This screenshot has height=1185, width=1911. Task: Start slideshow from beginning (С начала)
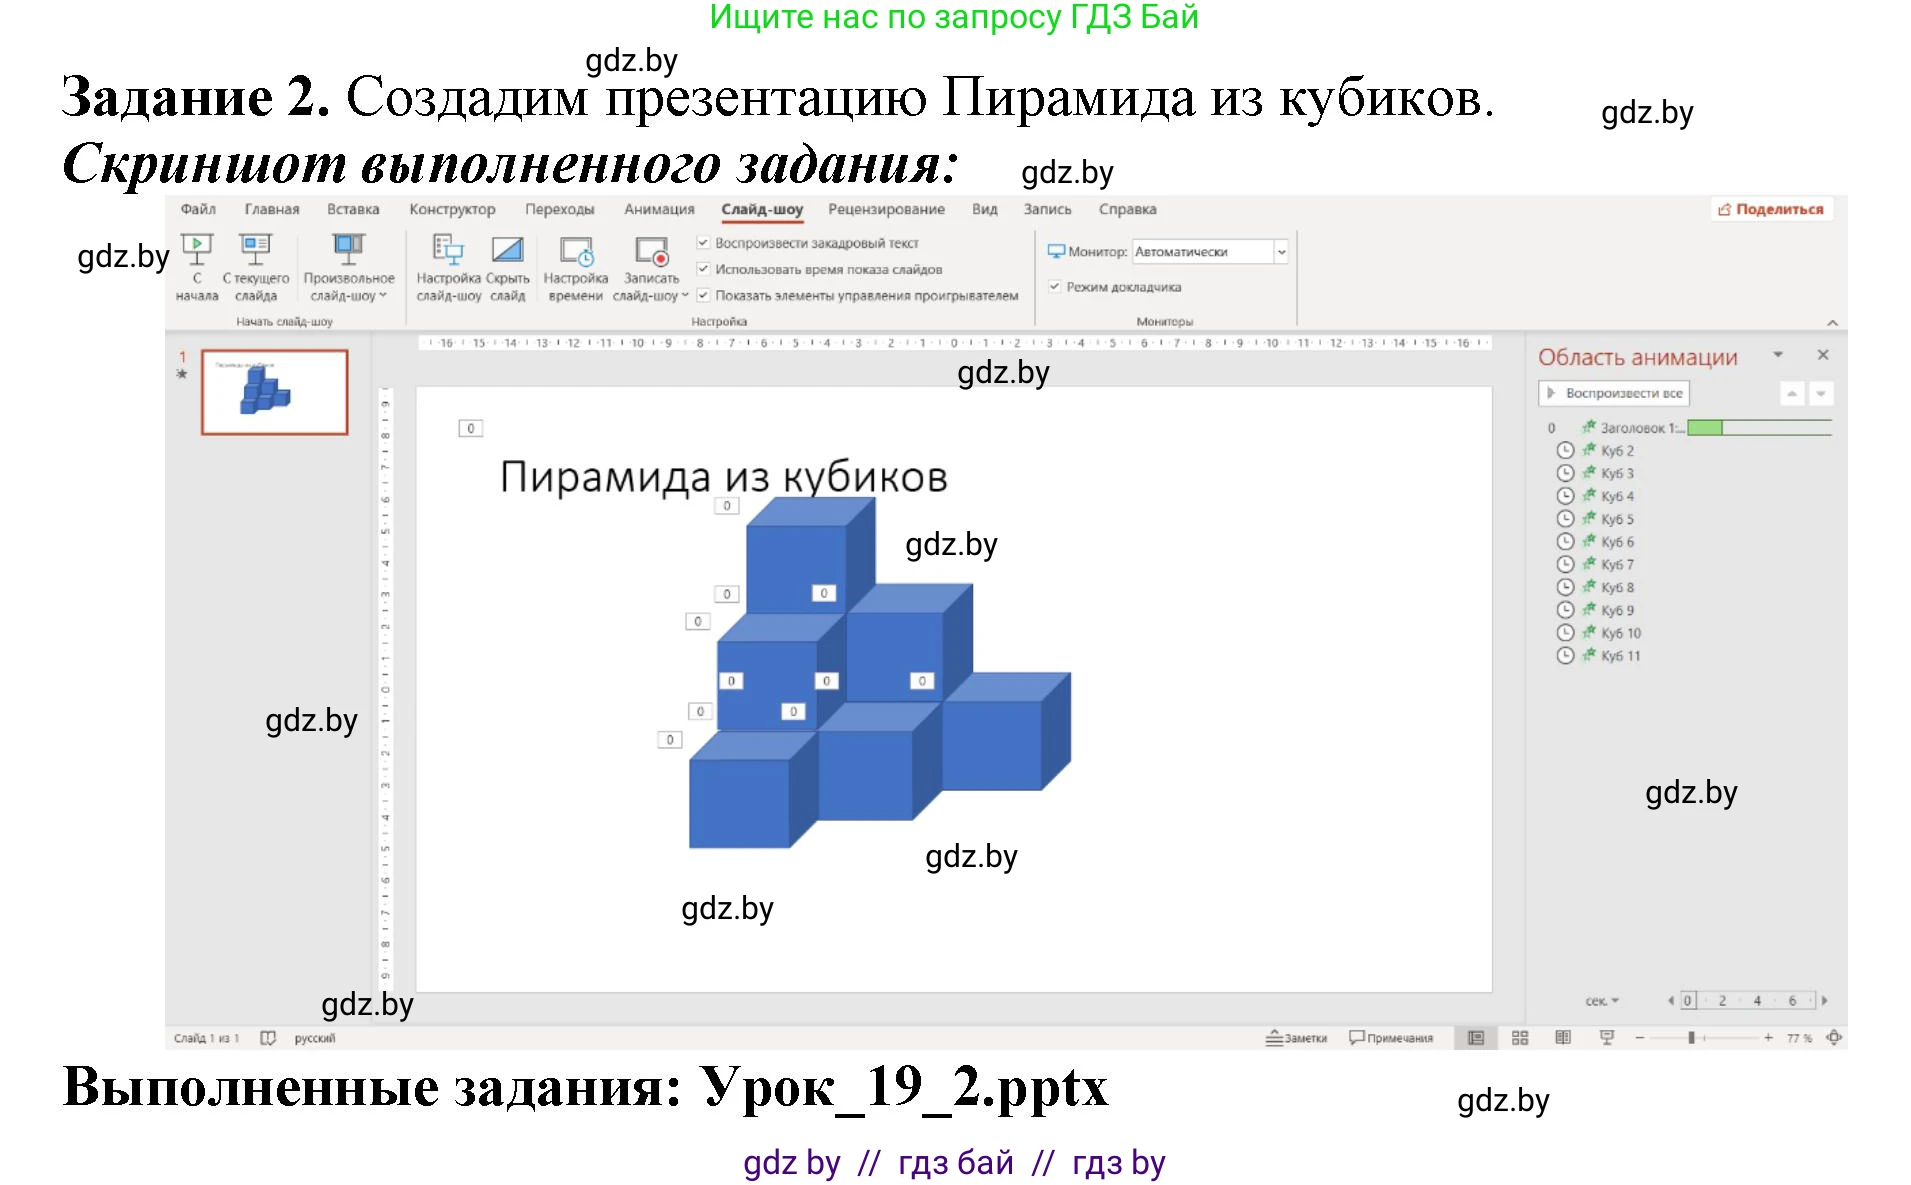pos(197,265)
